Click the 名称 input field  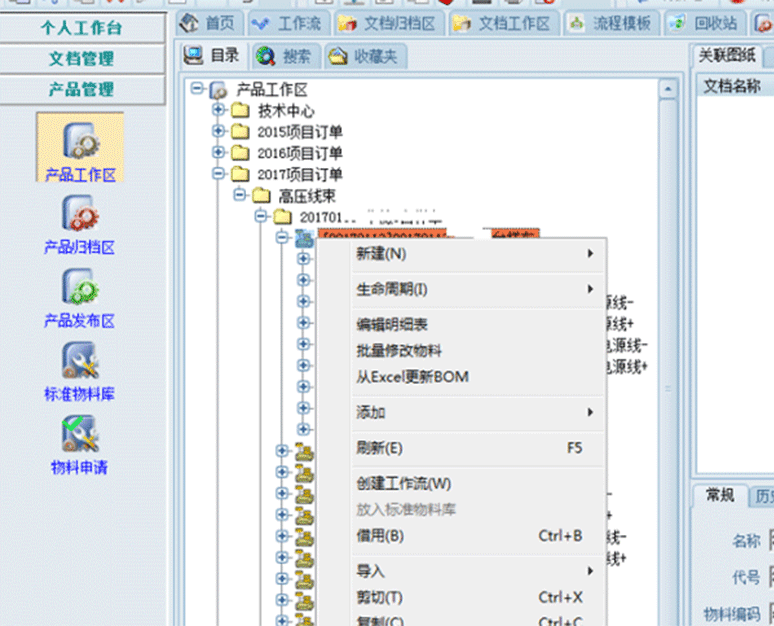pos(770,541)
